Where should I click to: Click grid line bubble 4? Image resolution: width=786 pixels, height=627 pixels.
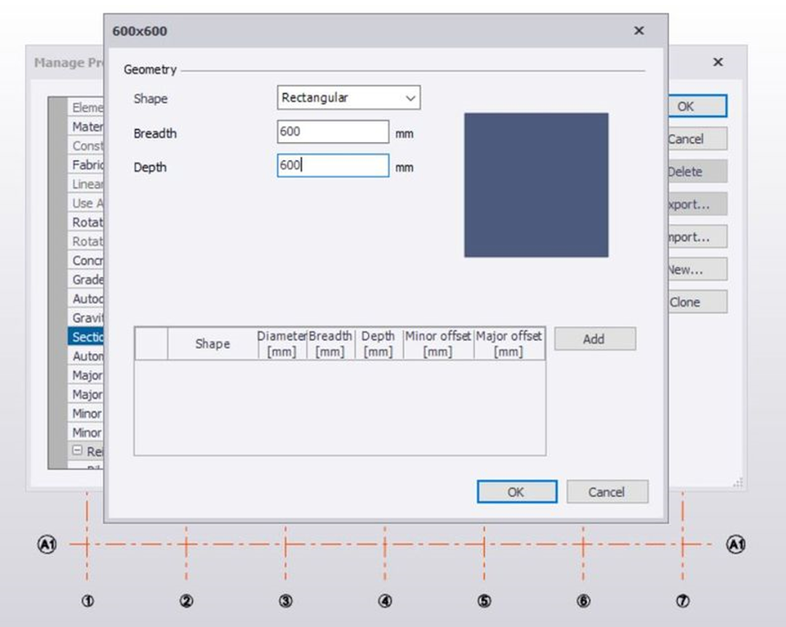(385, 601)
